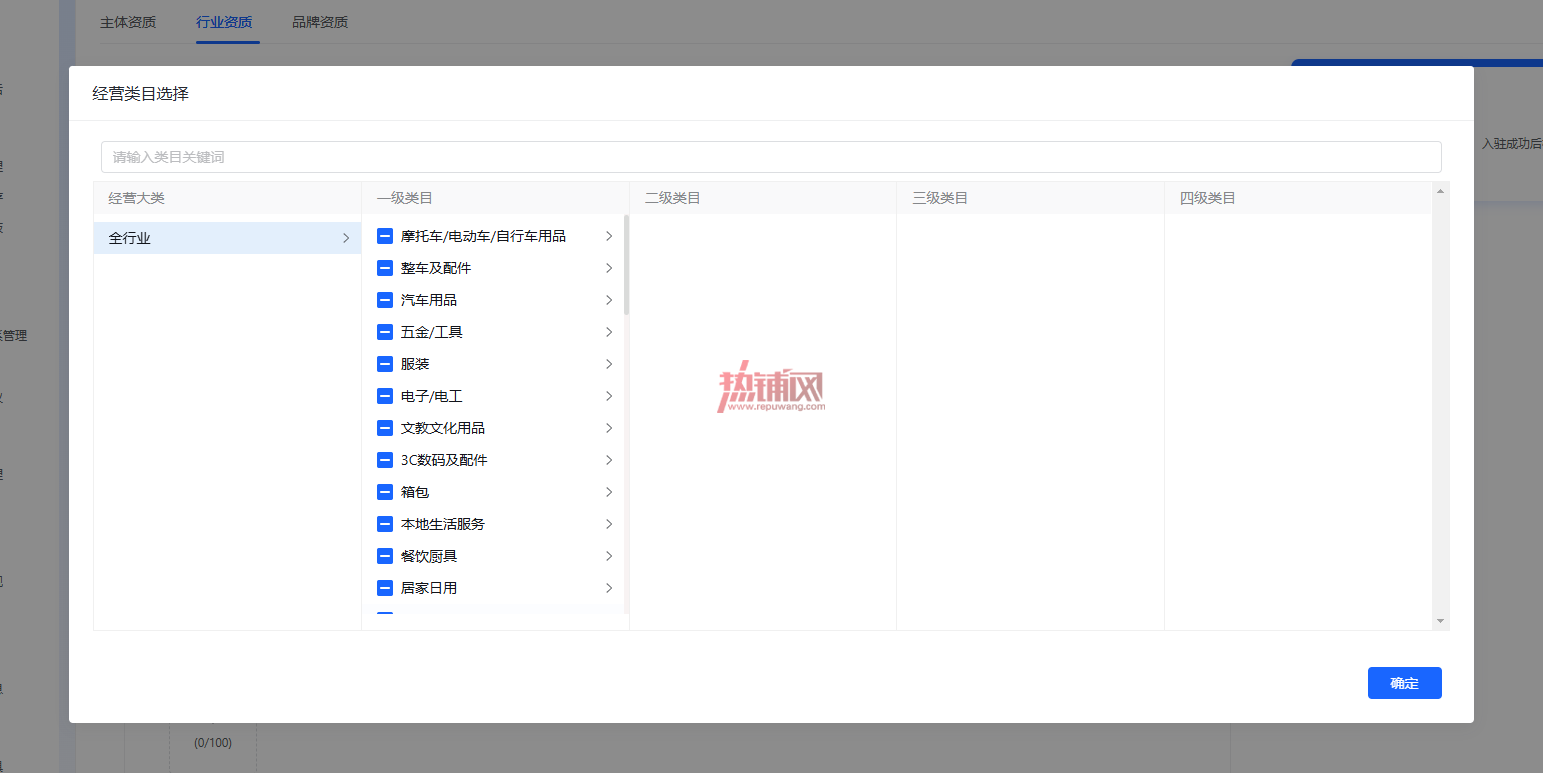This screenshot has height=773, width=1543.
Task: Expand the 电子/电工 category arrow
Action: point(609,396)
